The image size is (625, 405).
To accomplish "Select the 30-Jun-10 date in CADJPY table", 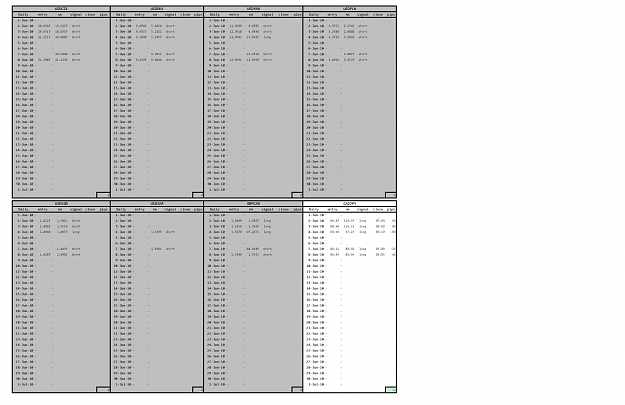I will pos(316,379).
